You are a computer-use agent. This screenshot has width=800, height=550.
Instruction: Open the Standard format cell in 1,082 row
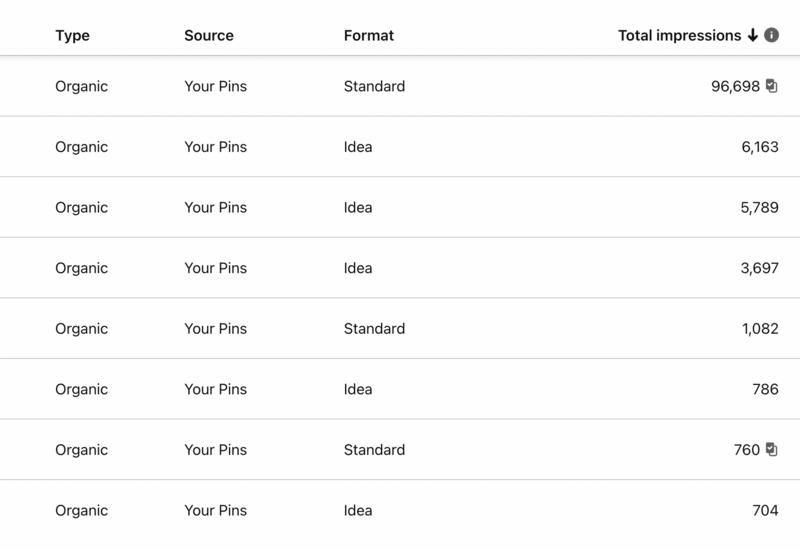(374, 329)
